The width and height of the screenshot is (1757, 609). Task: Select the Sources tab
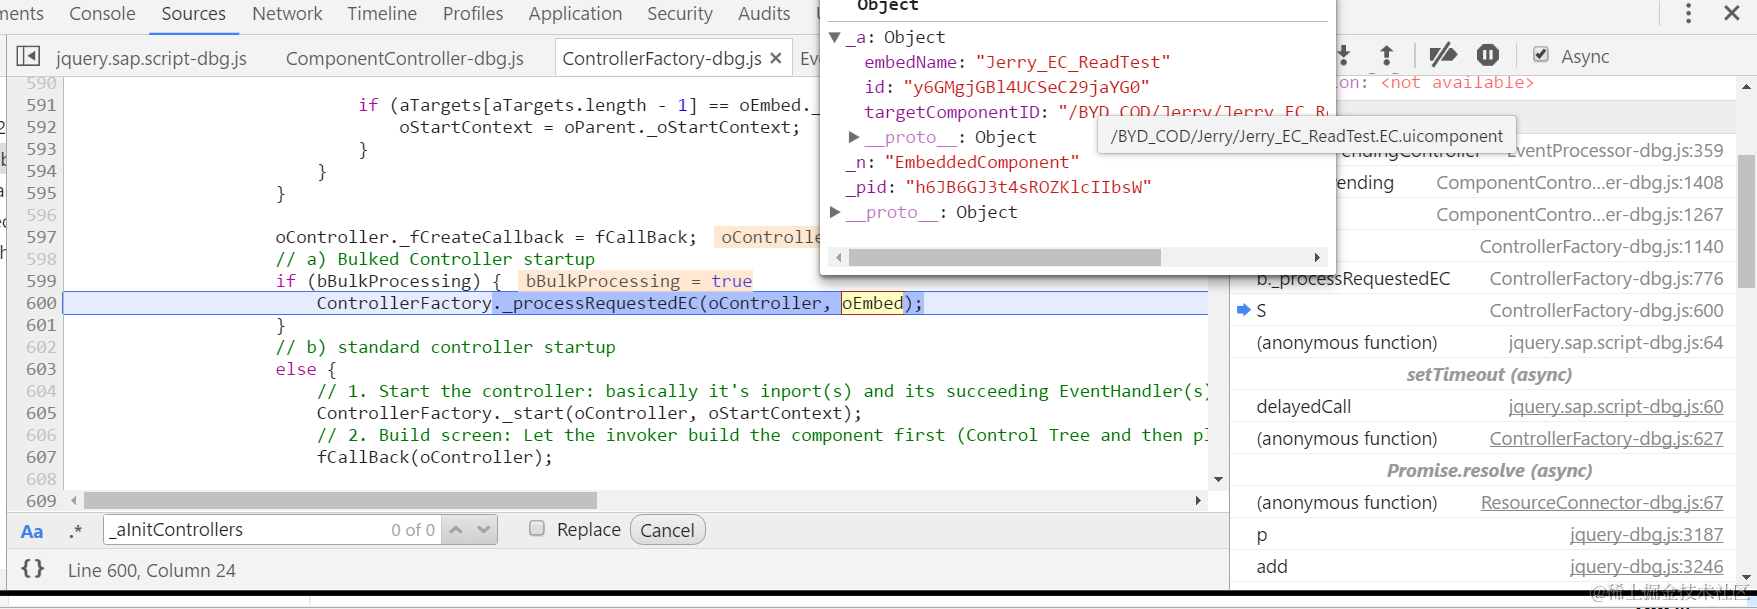[x=194, y=14]
